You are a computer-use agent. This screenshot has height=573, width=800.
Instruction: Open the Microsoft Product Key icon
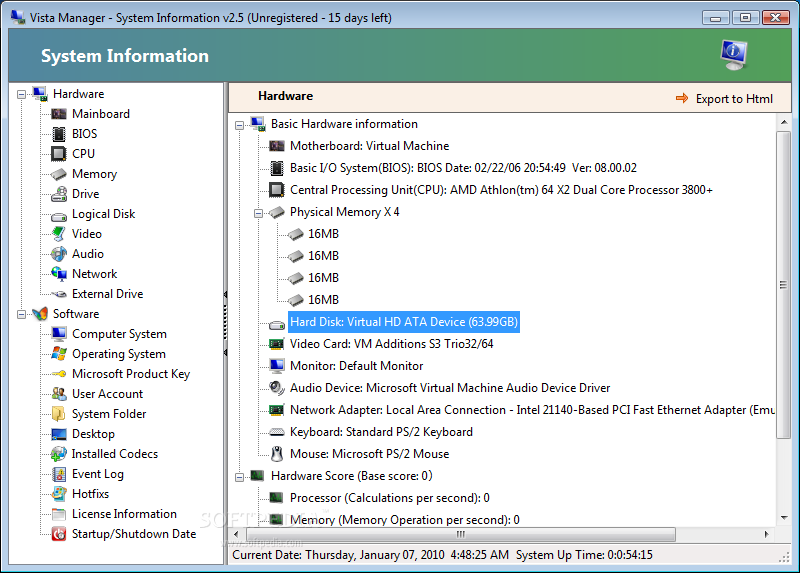point(59,374)
